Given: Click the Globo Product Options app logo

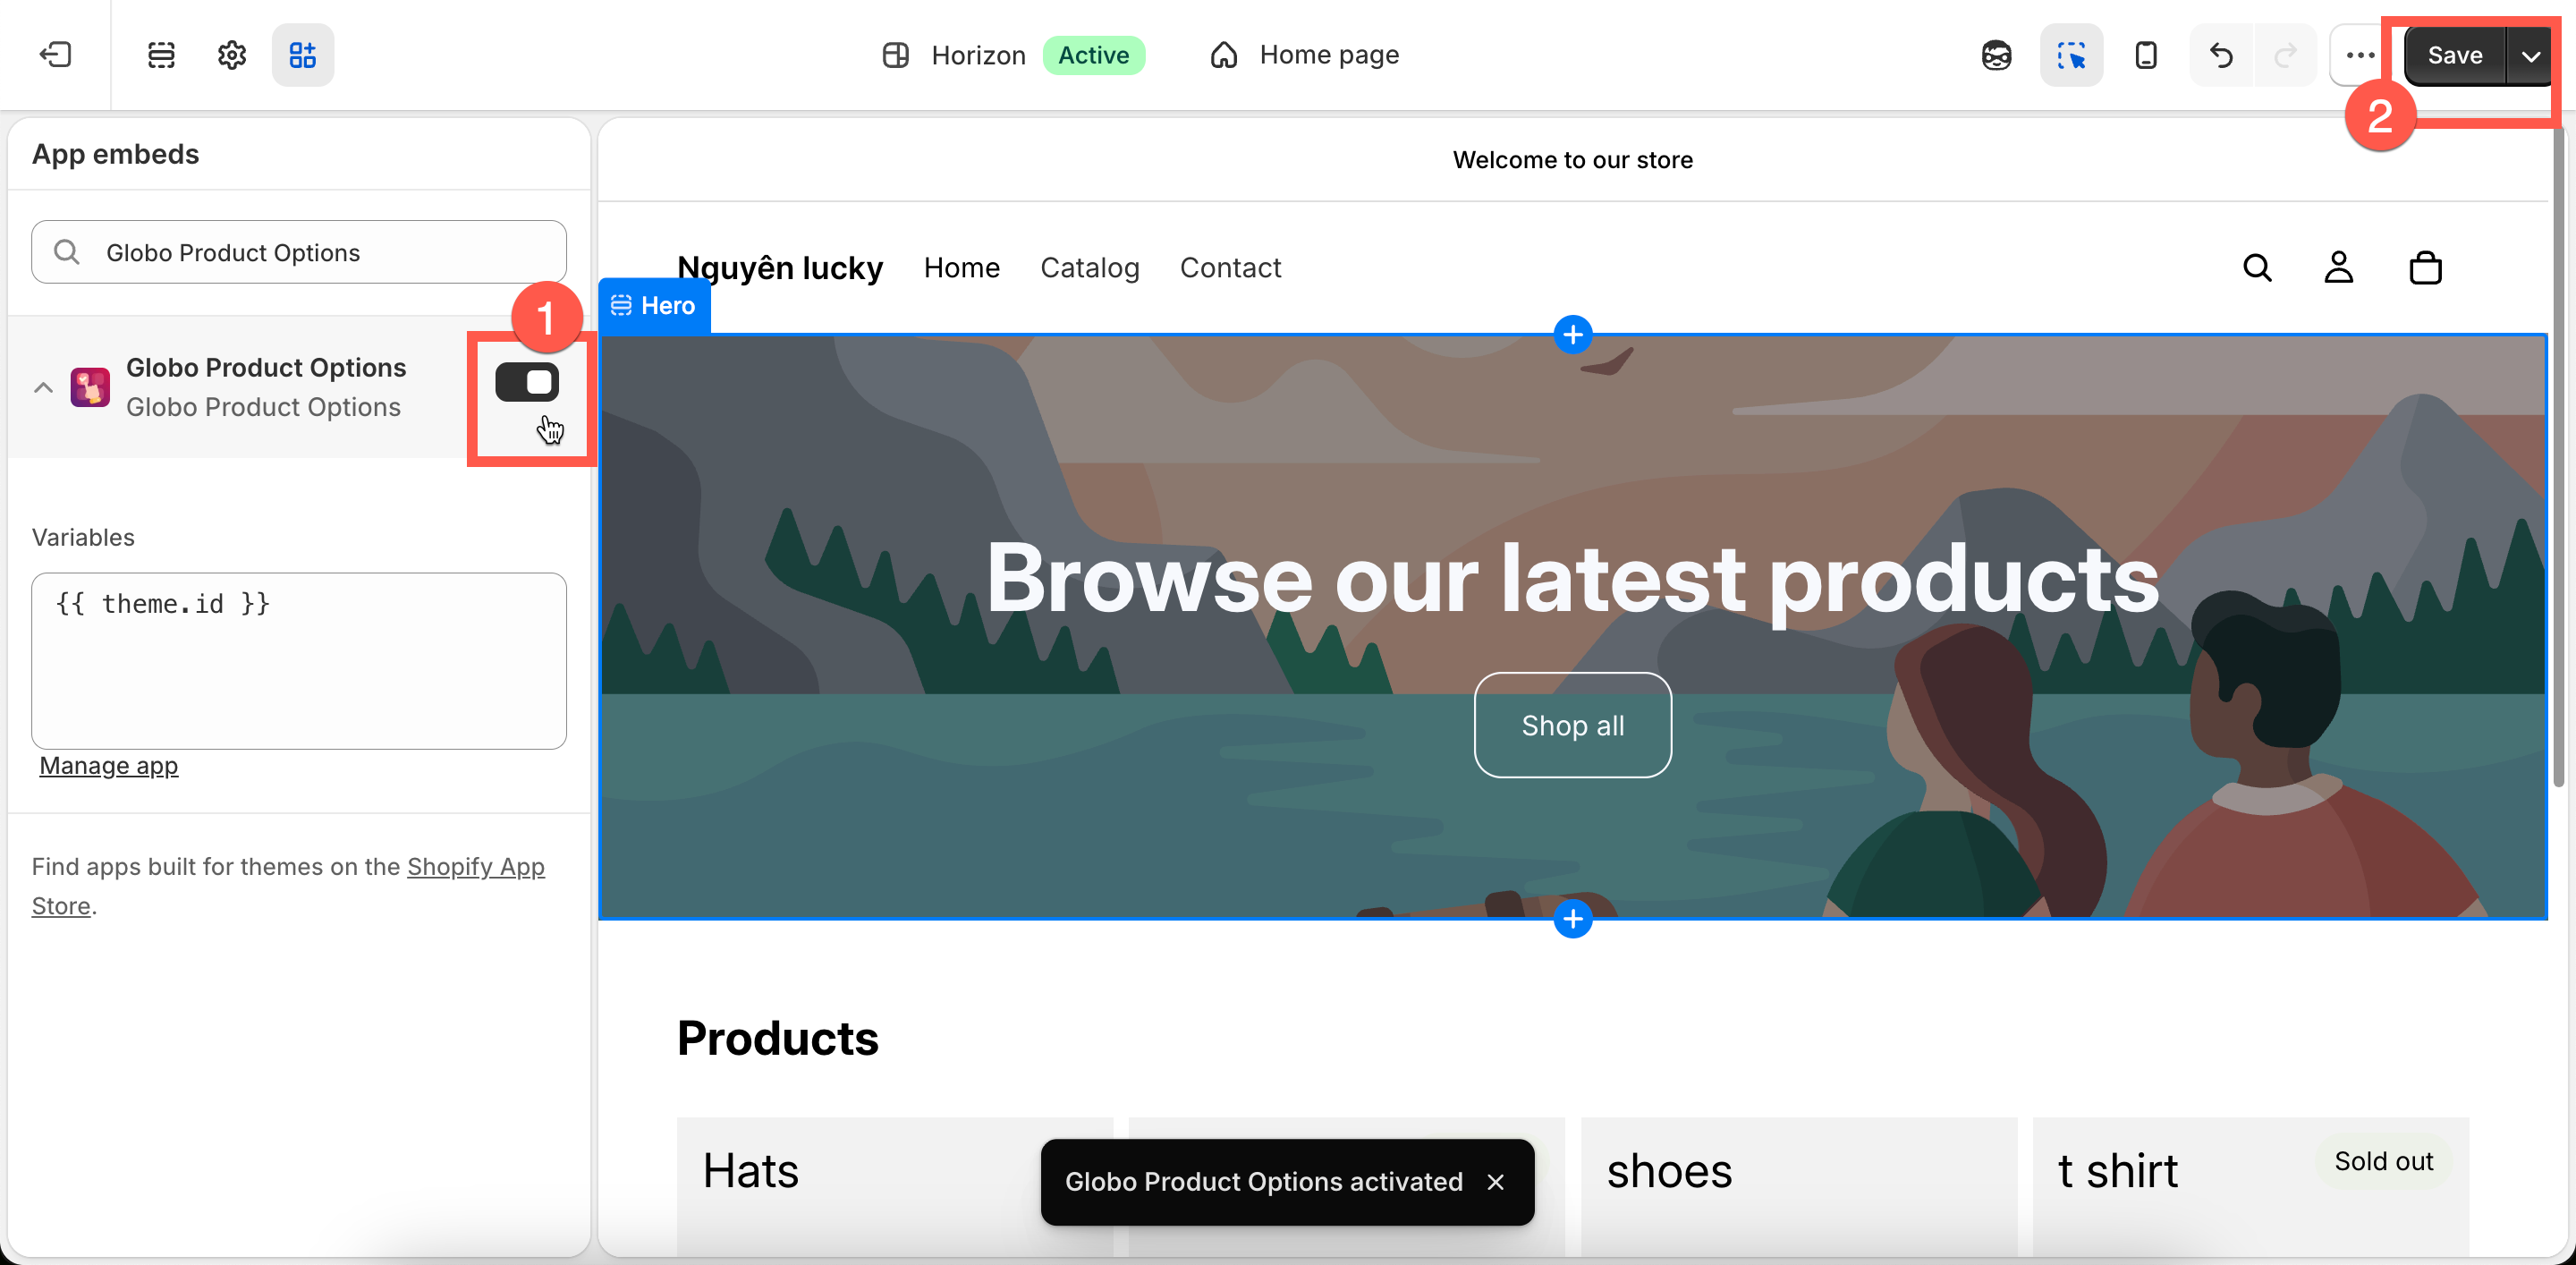Looking at the screenshot, I should [90, 386].
